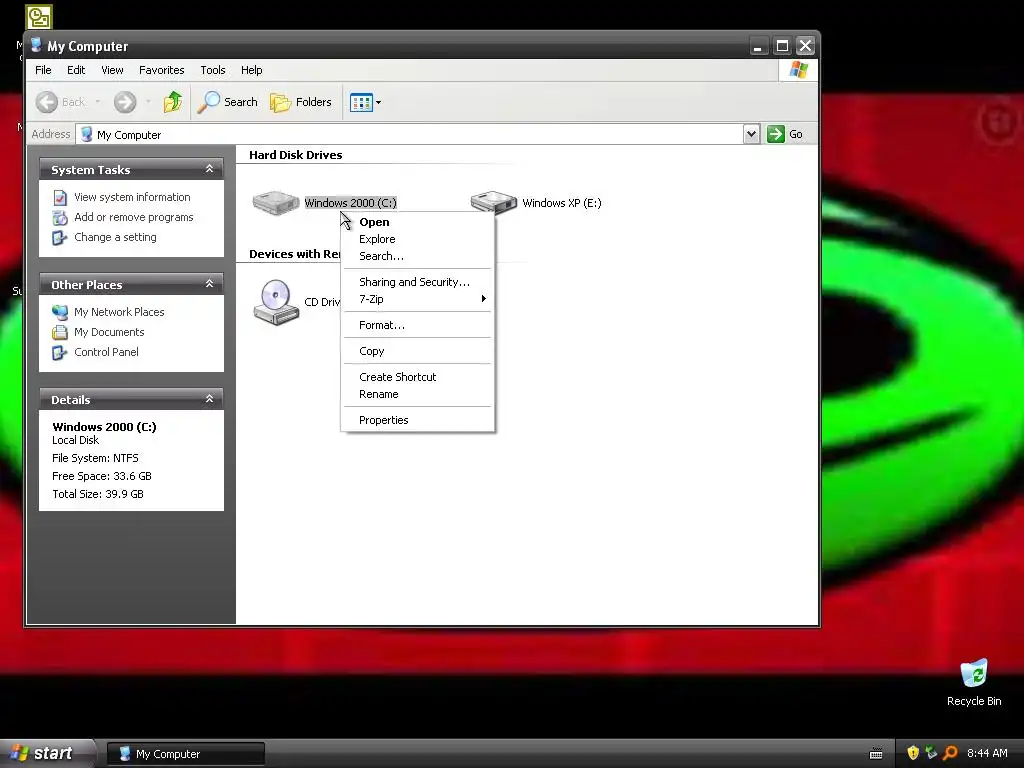Open the Back history dropdown arrow

point(98,102)
